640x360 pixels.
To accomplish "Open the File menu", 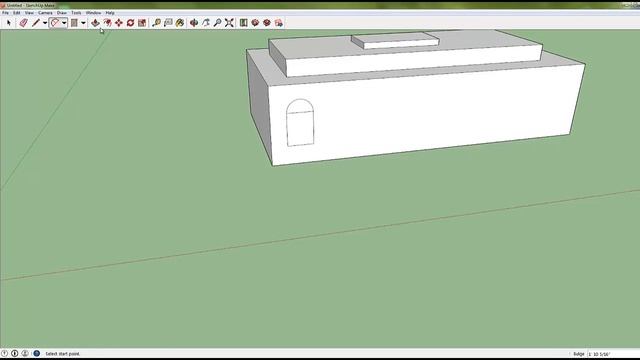I will [x=5, y=13].
